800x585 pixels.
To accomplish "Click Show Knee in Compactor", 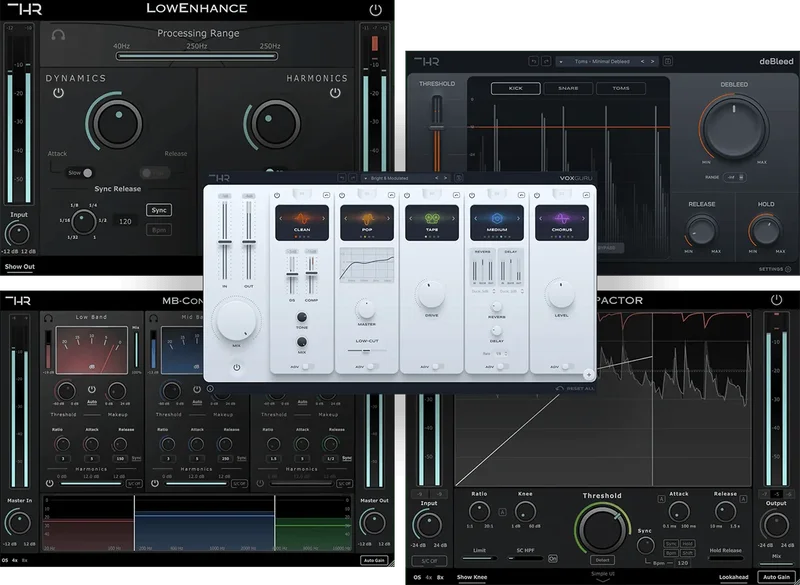I will 472,577.
